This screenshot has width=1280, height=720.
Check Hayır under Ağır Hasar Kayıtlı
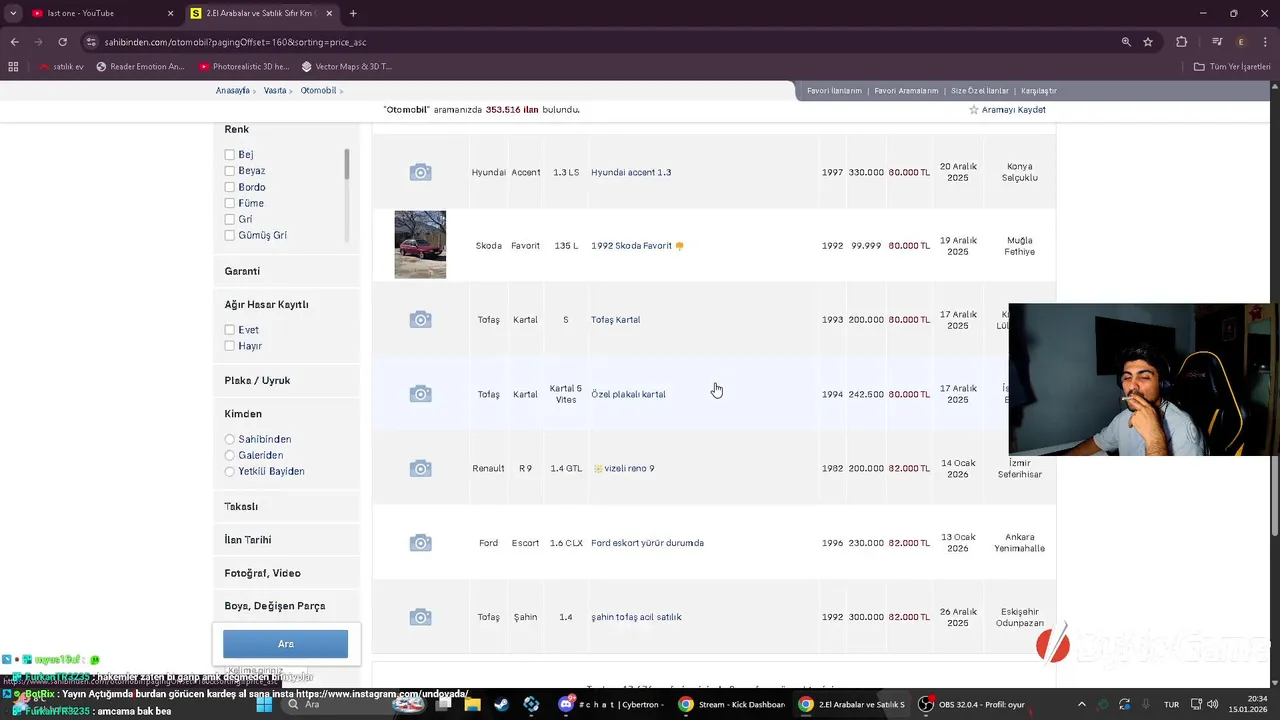230,346
